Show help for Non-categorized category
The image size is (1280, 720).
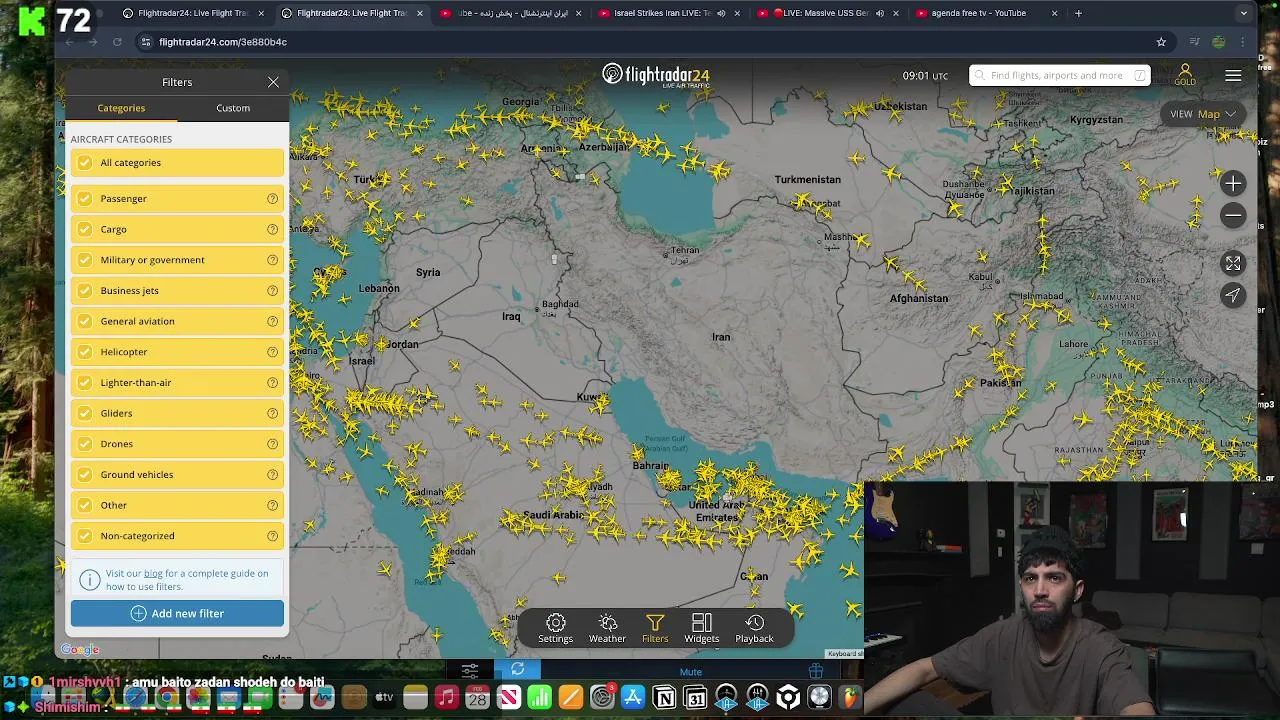[272, 536]
